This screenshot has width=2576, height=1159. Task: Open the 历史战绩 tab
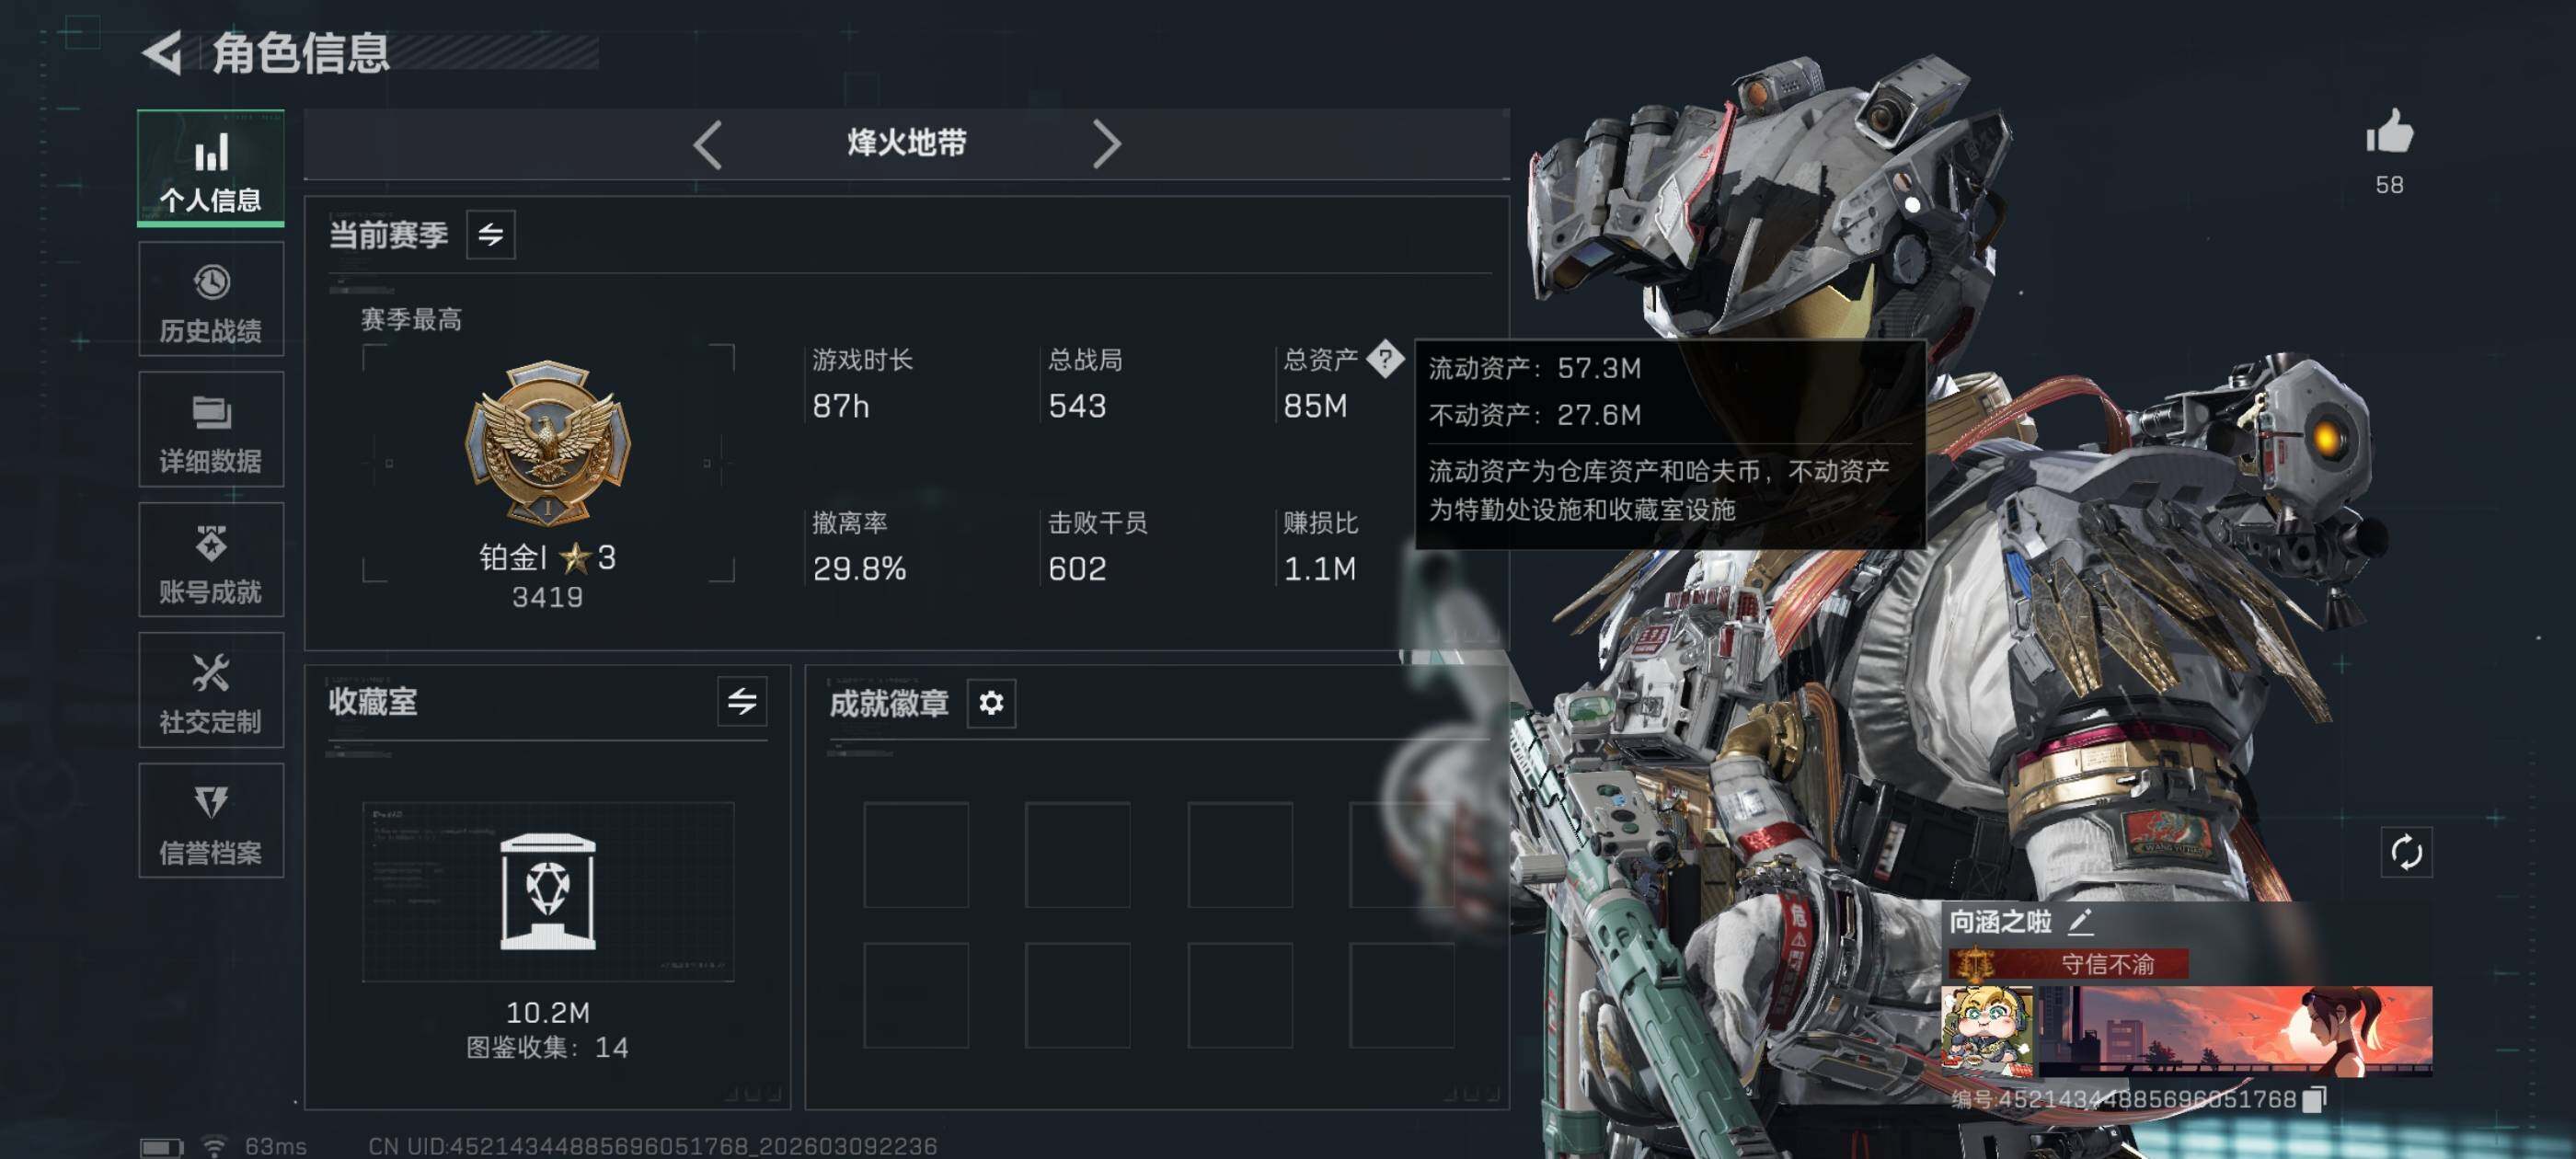(x=211, y=299)
